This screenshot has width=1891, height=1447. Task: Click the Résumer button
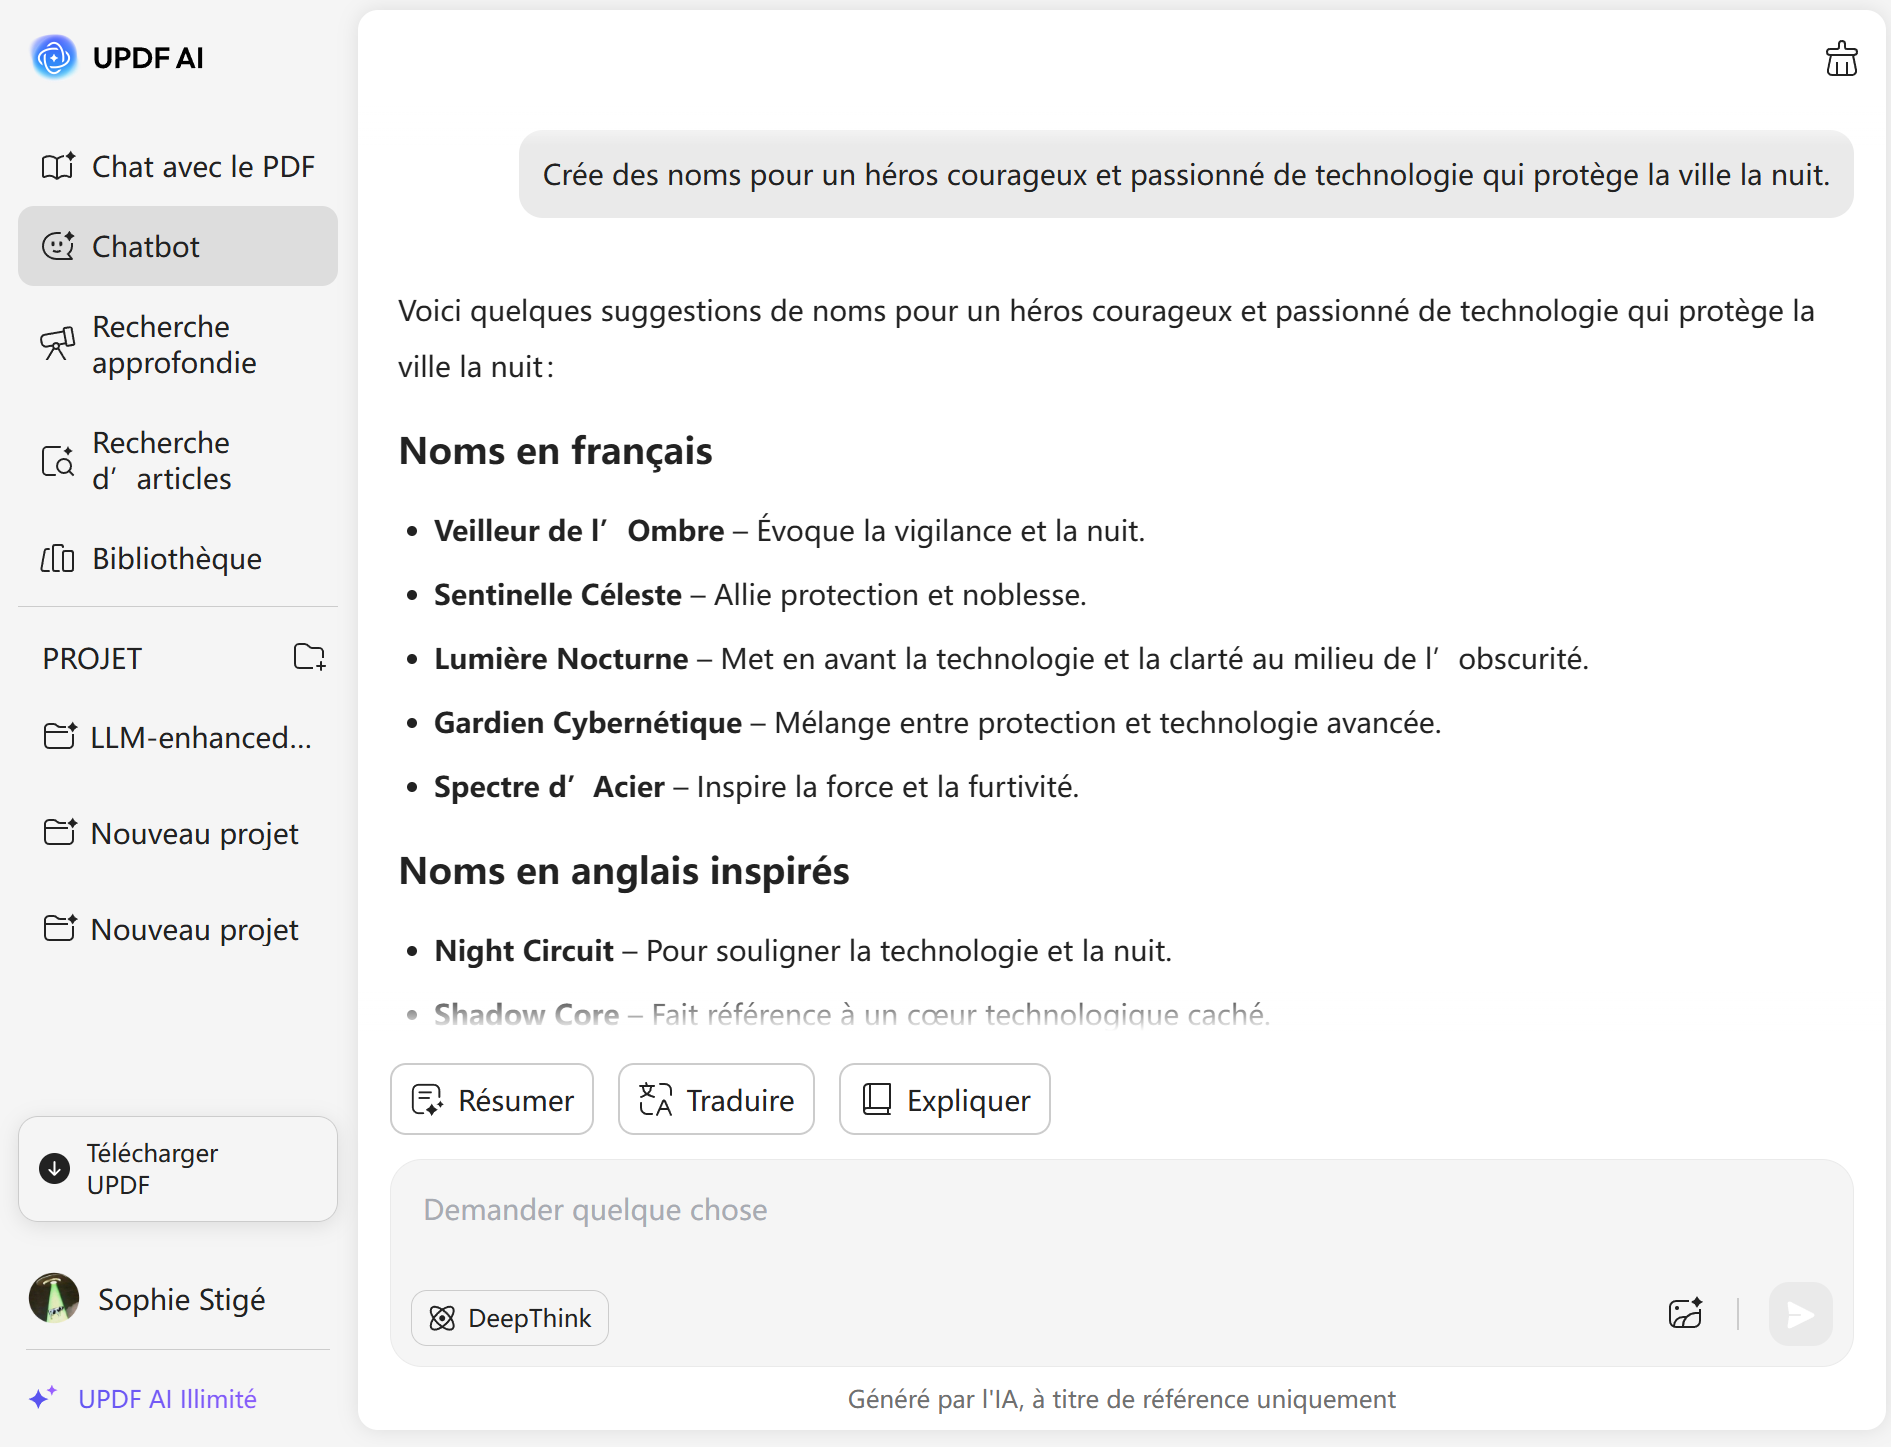(492, 1099)
